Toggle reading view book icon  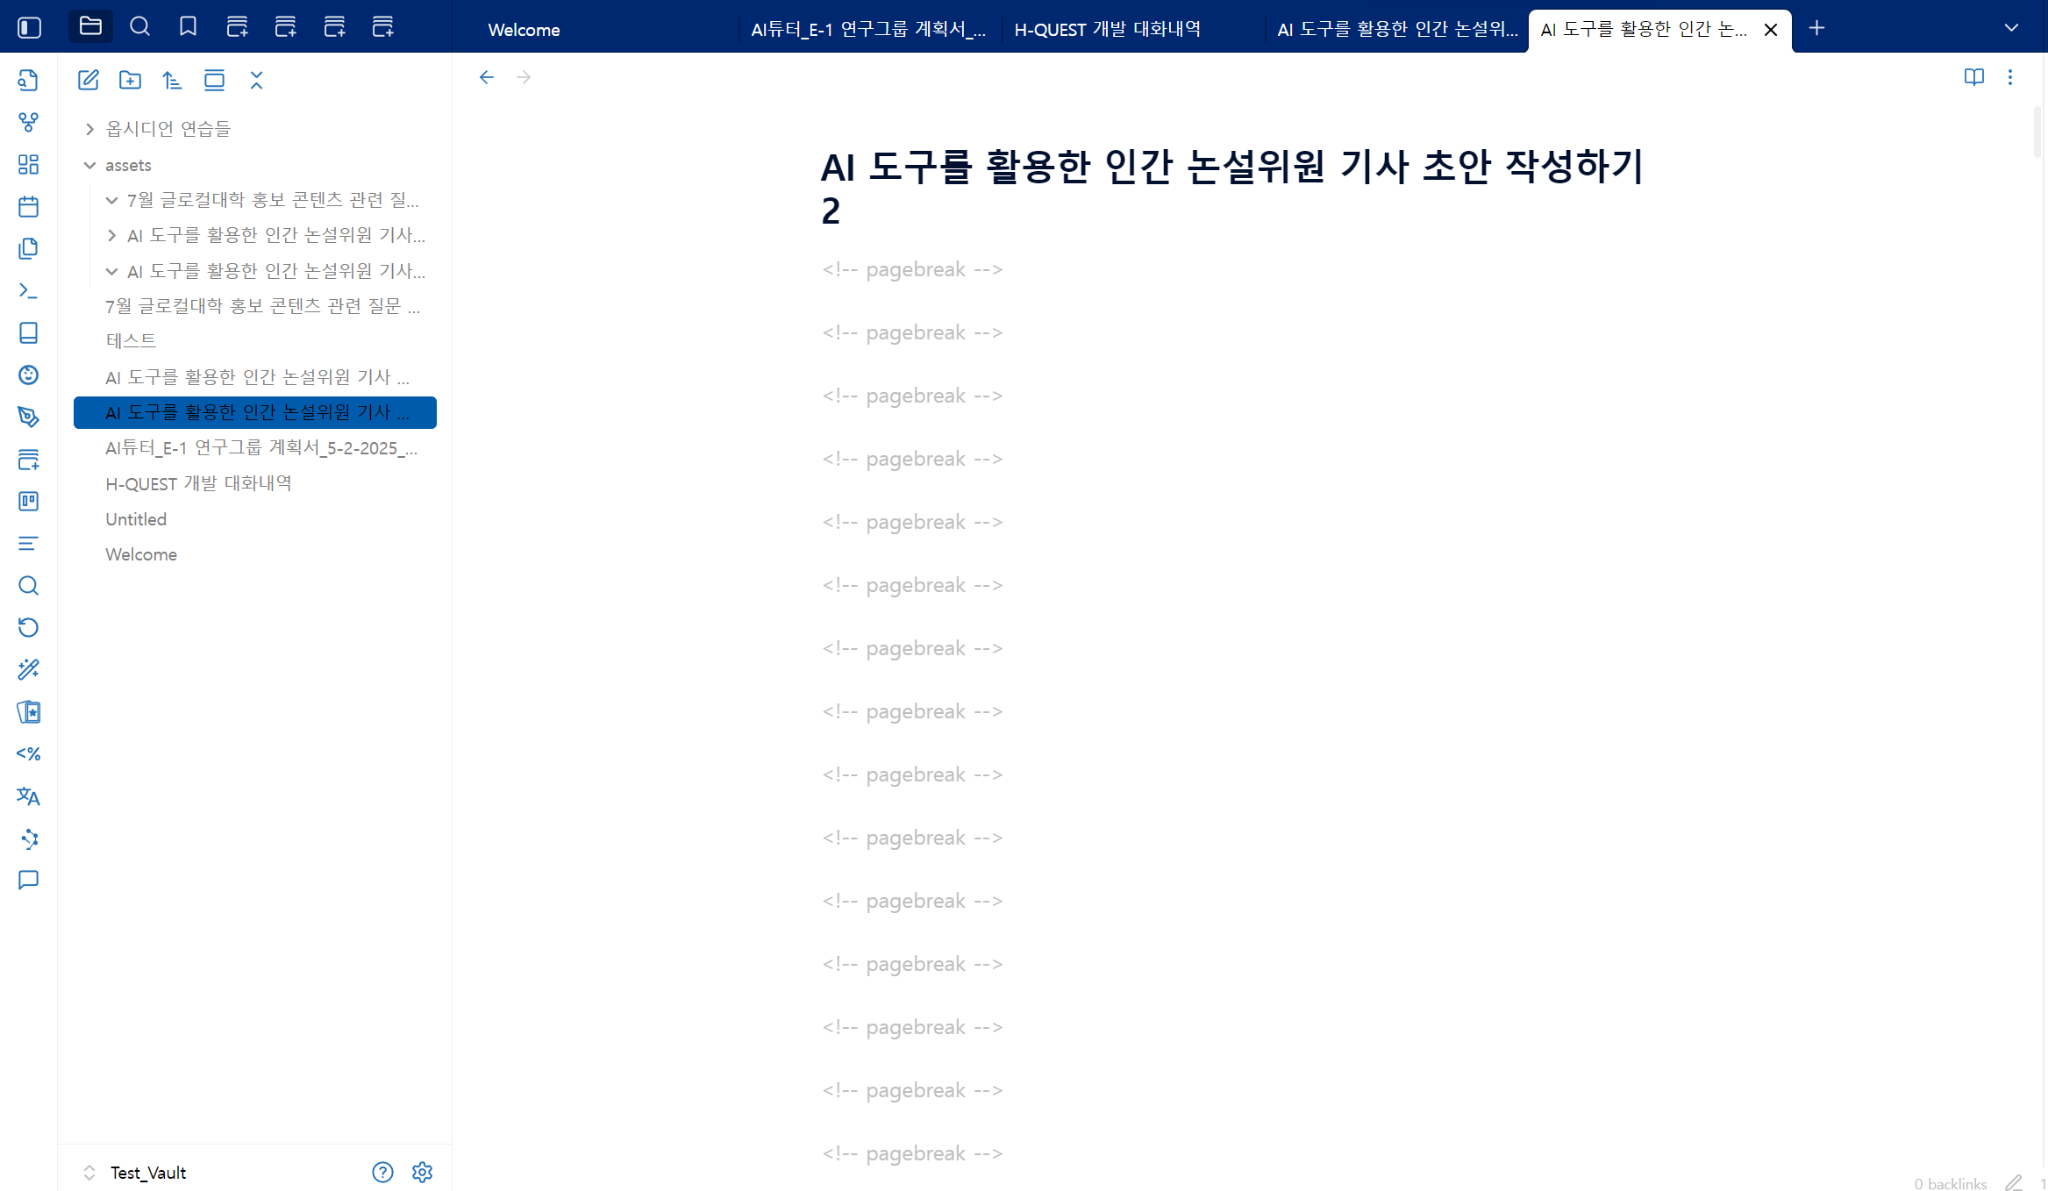tap(1974, 77)
